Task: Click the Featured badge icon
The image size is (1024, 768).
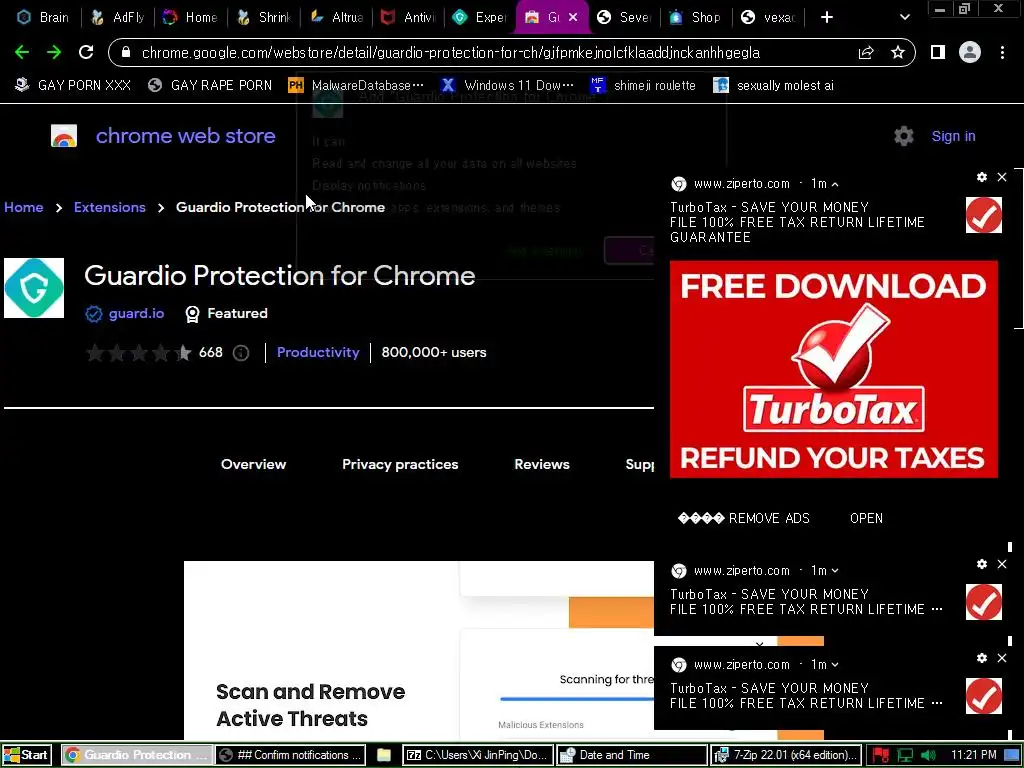Action: click(x=192, y=314)
